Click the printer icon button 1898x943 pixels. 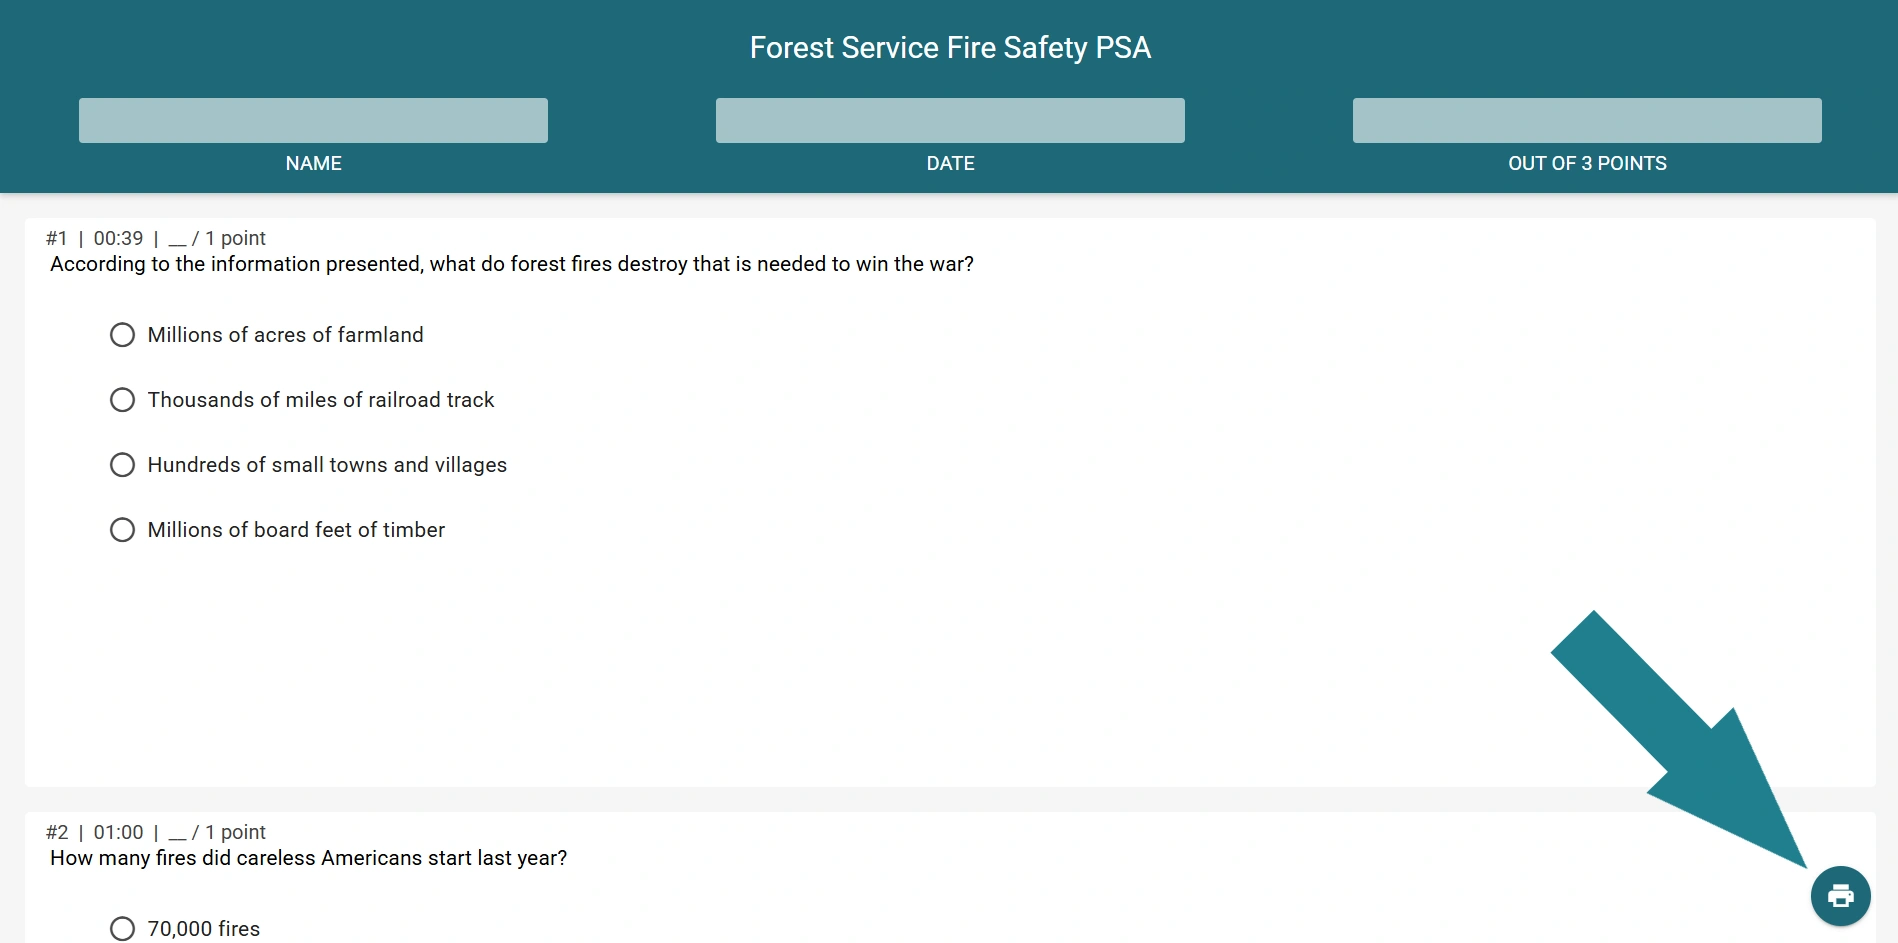(x=1840, y=896)
